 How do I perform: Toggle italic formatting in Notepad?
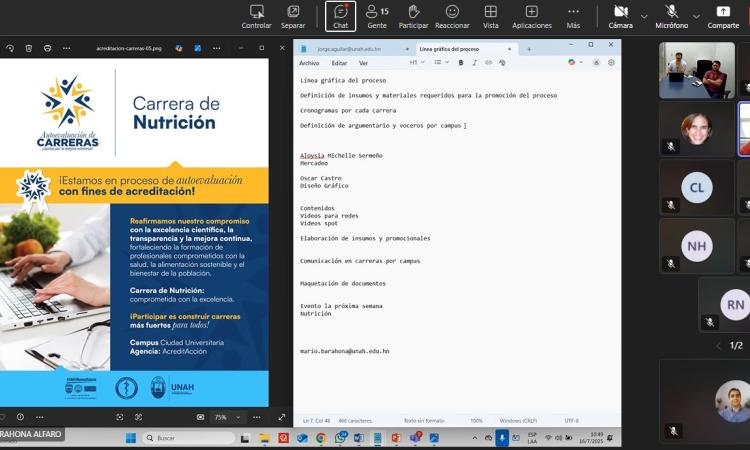(x=474, y=63)
